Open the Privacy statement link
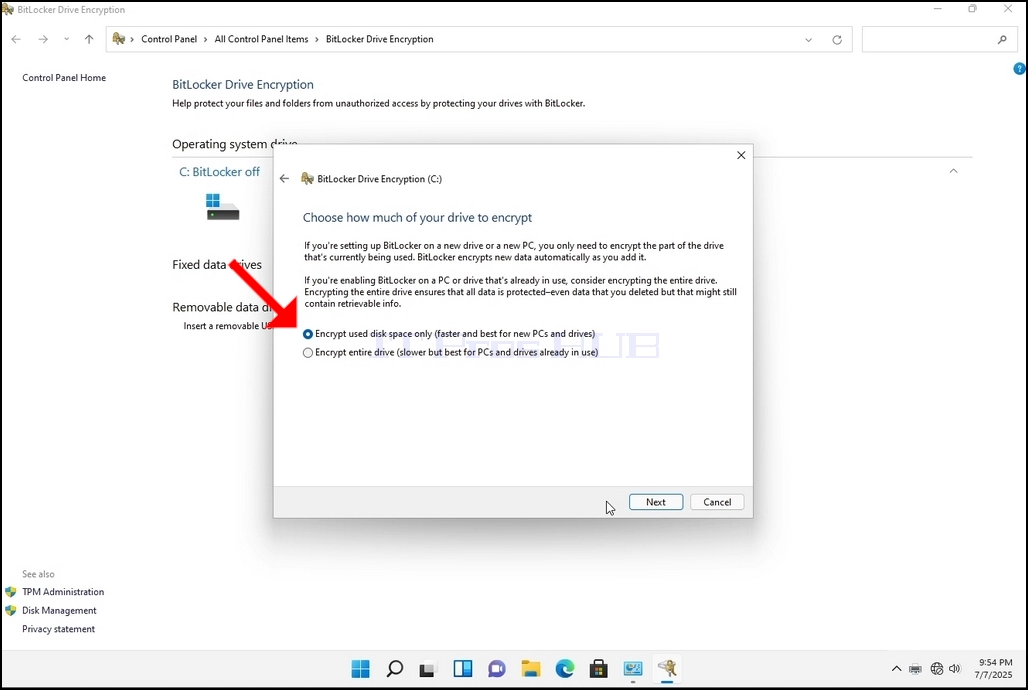Viewport: 1028px width, 690px height. tap(58, 629)
